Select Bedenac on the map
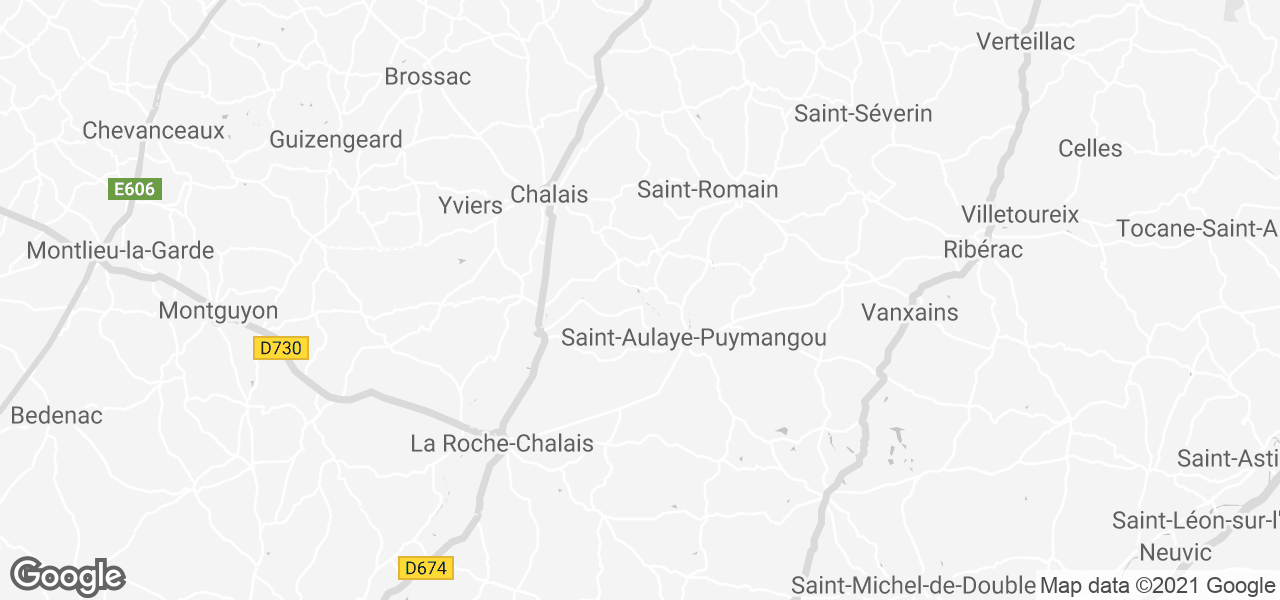The width and height of the screenshot is (1280, 600). point(57,416)
